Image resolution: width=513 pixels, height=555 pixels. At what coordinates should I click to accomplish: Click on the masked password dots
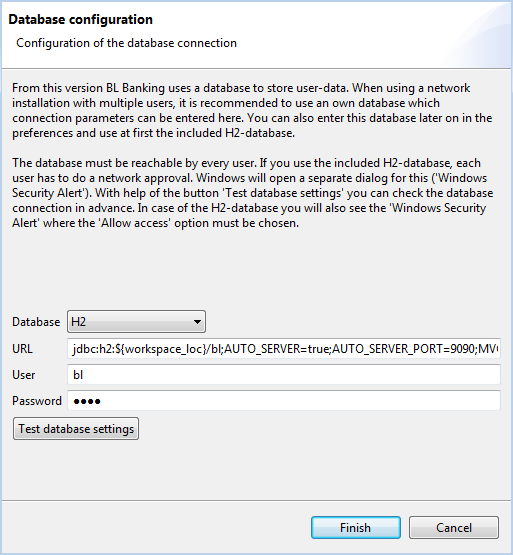[x=87, y=401]
